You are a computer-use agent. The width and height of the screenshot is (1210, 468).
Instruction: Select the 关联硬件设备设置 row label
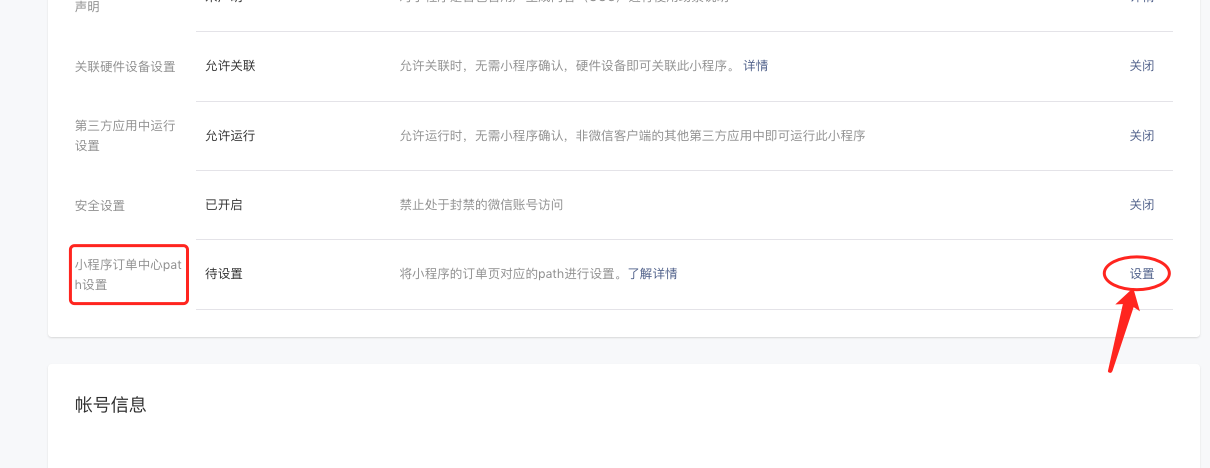125,67
